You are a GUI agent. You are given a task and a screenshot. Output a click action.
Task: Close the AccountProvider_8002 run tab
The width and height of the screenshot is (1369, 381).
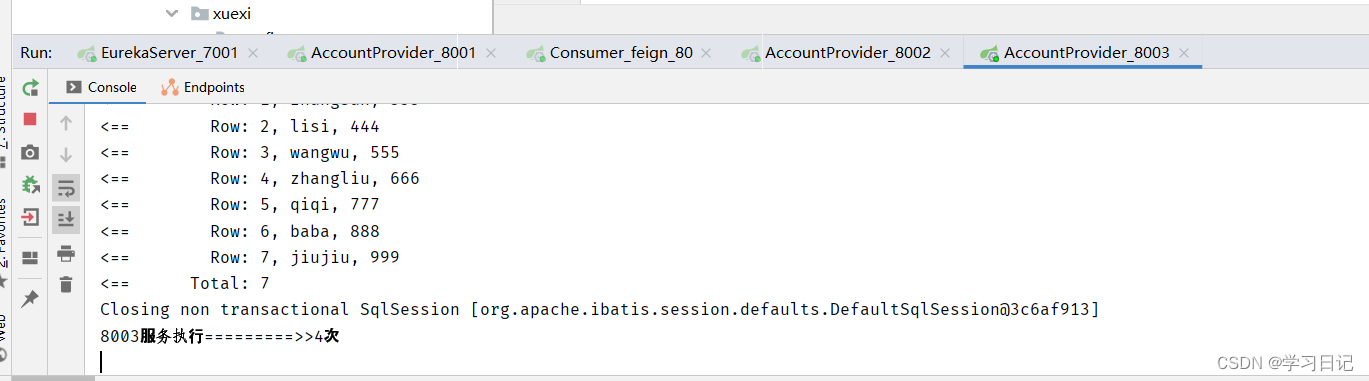tap(944, 53)
